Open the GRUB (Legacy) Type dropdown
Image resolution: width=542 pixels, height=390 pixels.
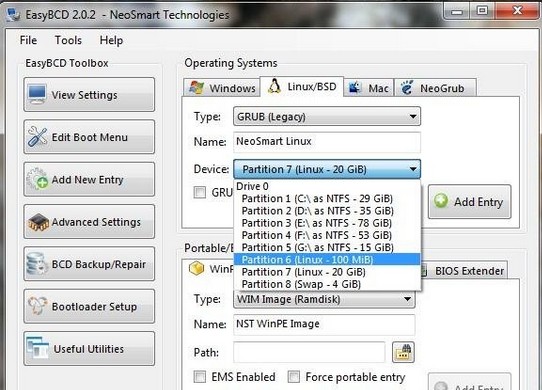(327, 117)
